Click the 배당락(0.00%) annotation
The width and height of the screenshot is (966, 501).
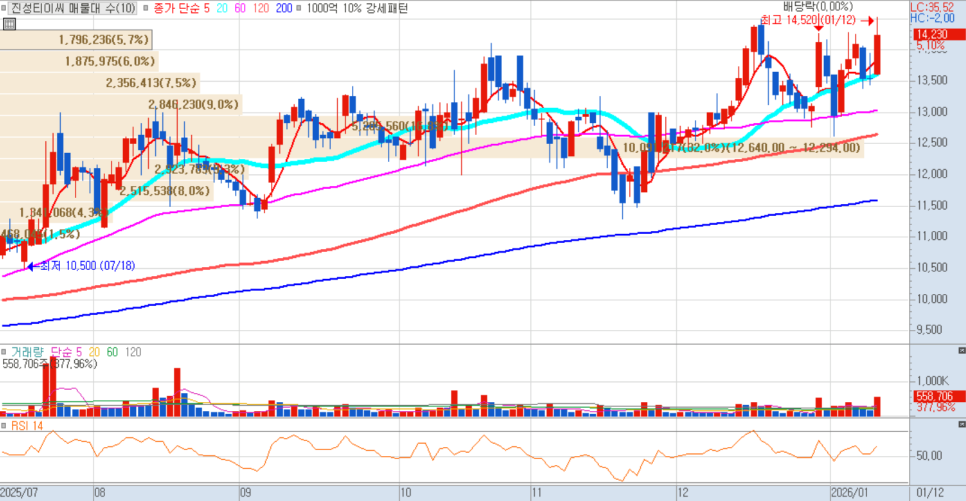818,7
